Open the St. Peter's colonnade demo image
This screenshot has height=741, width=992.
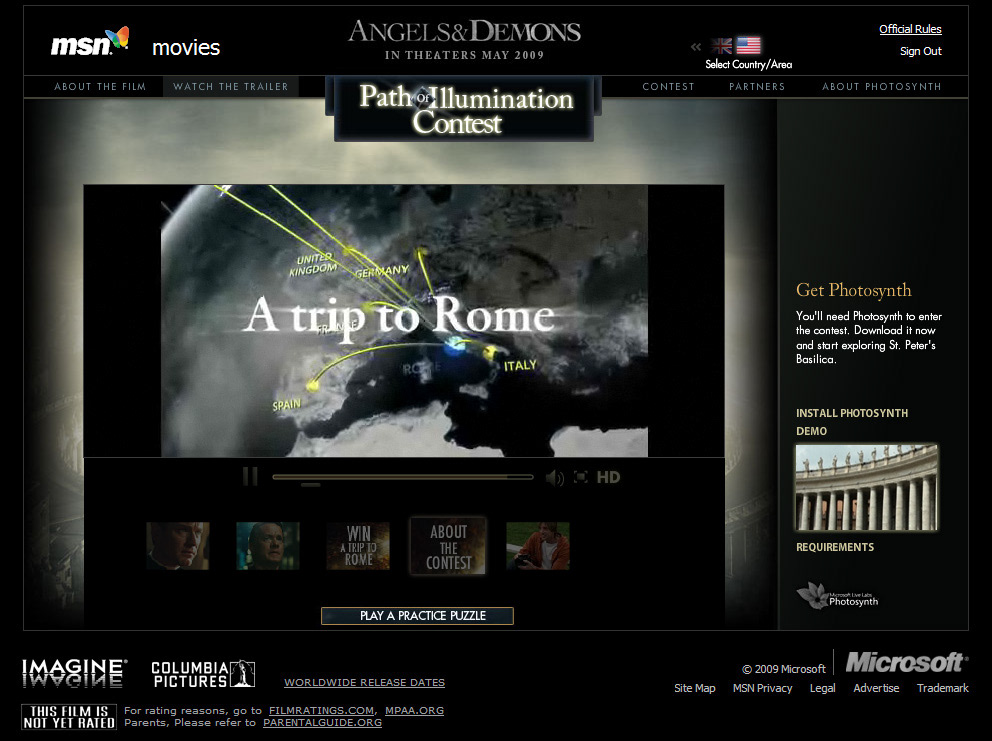[867, 487]
